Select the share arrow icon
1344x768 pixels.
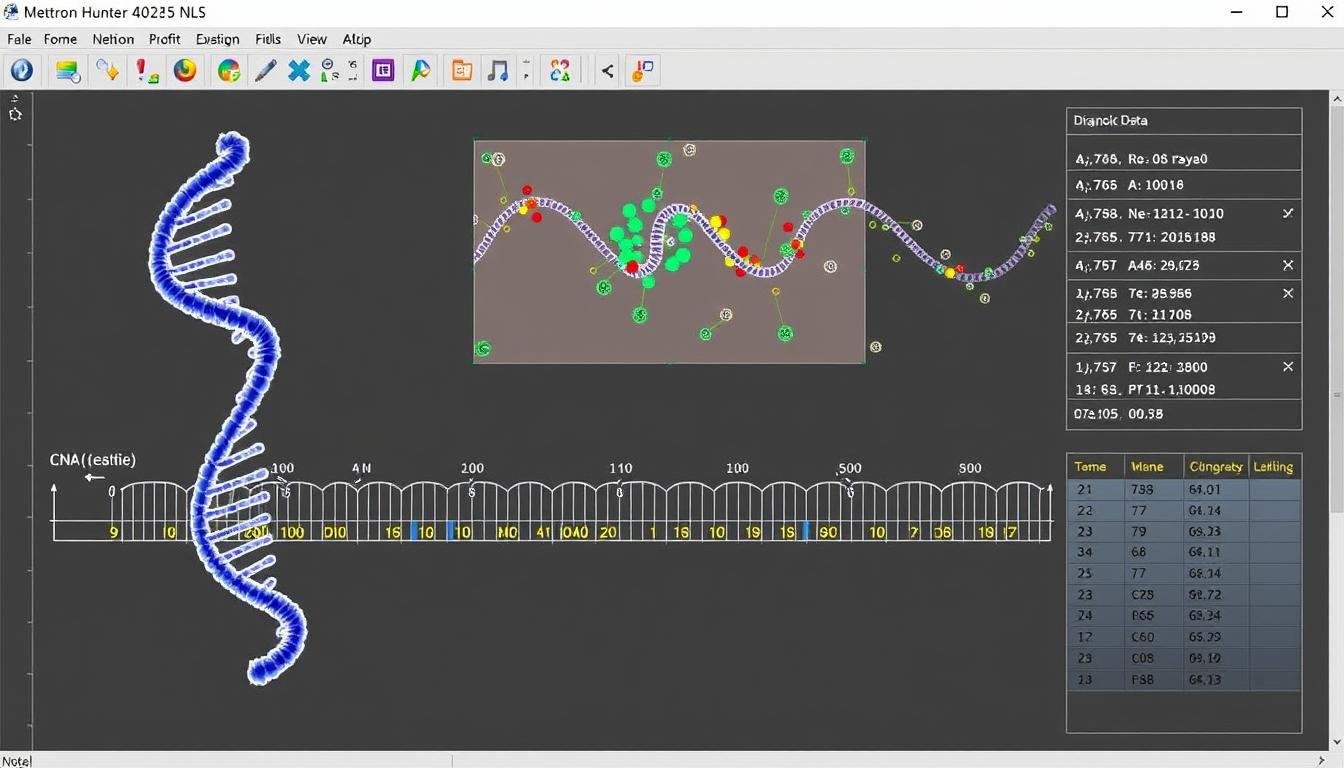click(x=606, y=70)
